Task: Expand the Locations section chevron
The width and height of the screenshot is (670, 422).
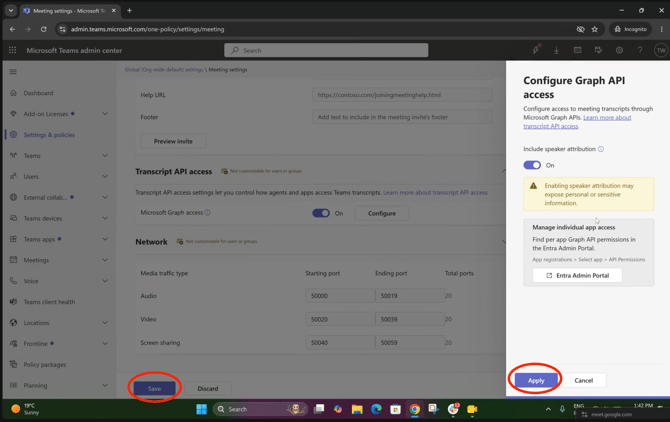Action: [x=105, y=322]
